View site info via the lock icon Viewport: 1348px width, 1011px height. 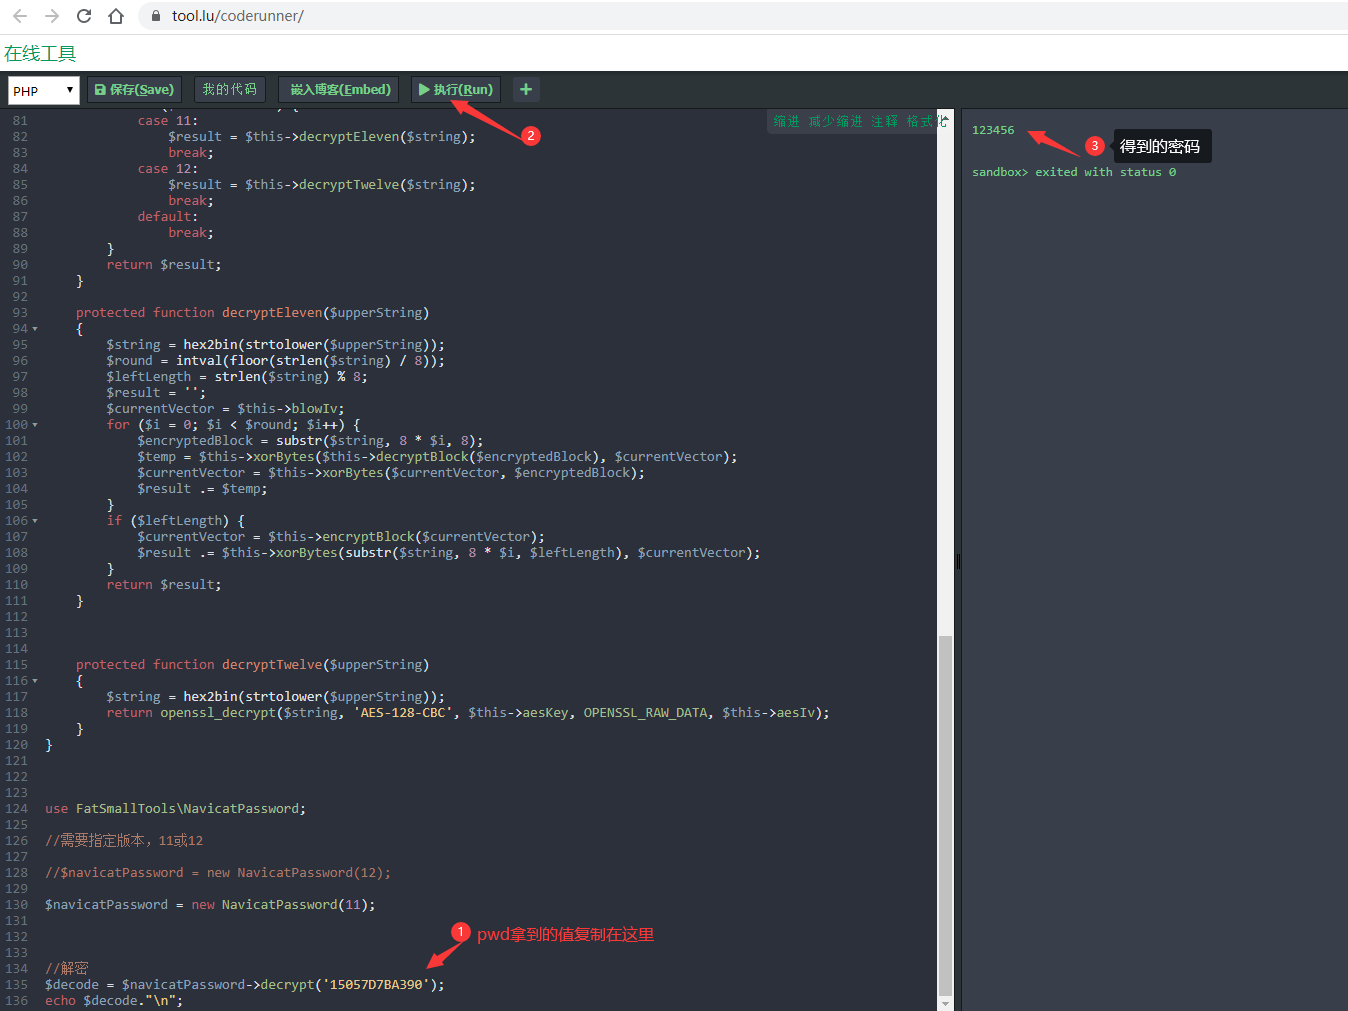tap(156, 16)
